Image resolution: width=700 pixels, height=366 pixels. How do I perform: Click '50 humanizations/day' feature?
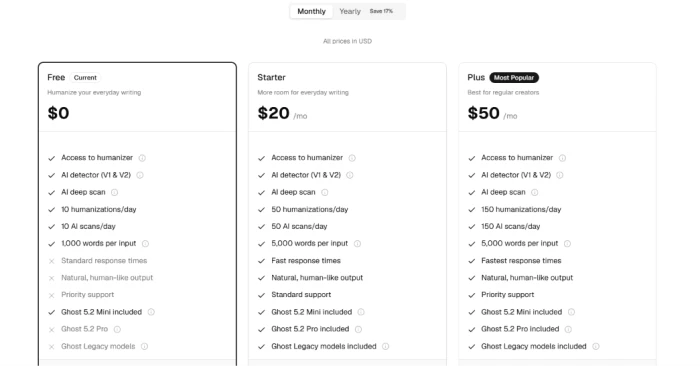[309, 209]
